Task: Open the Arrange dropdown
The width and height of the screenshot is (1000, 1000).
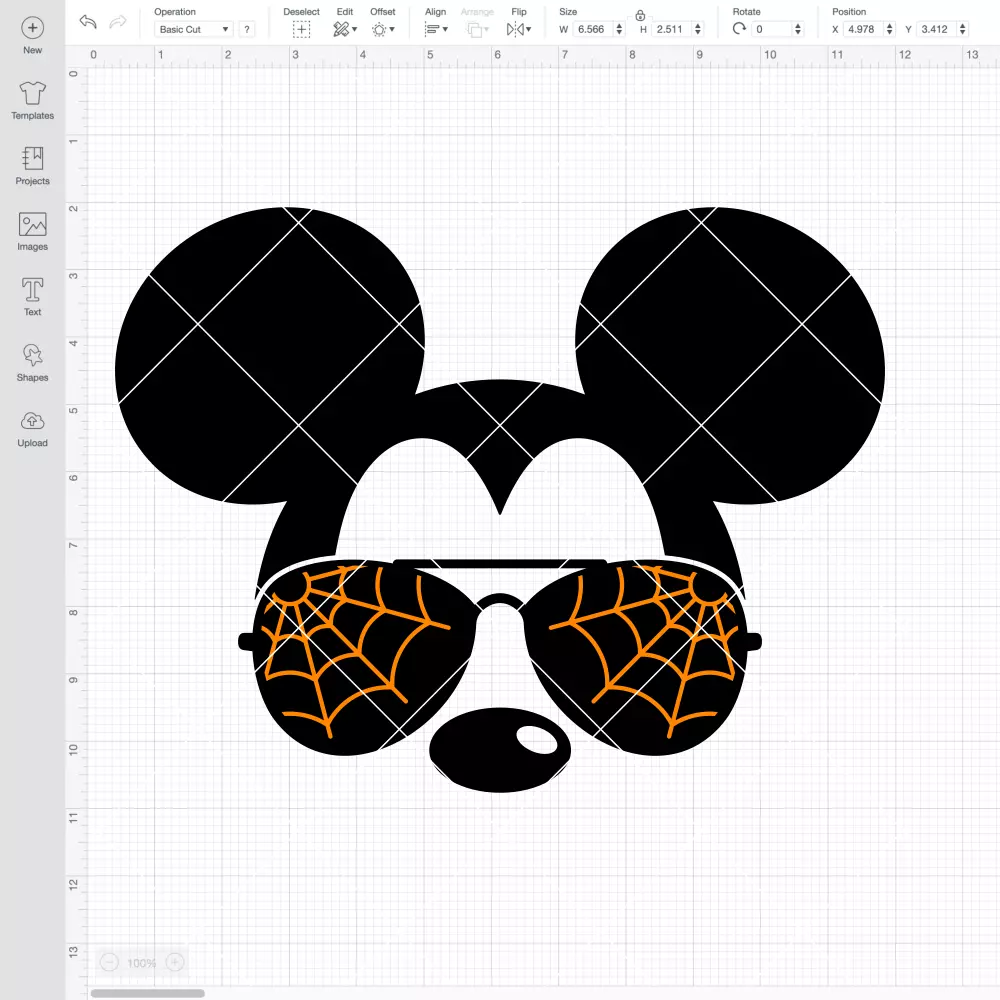Action: [478, 29]
